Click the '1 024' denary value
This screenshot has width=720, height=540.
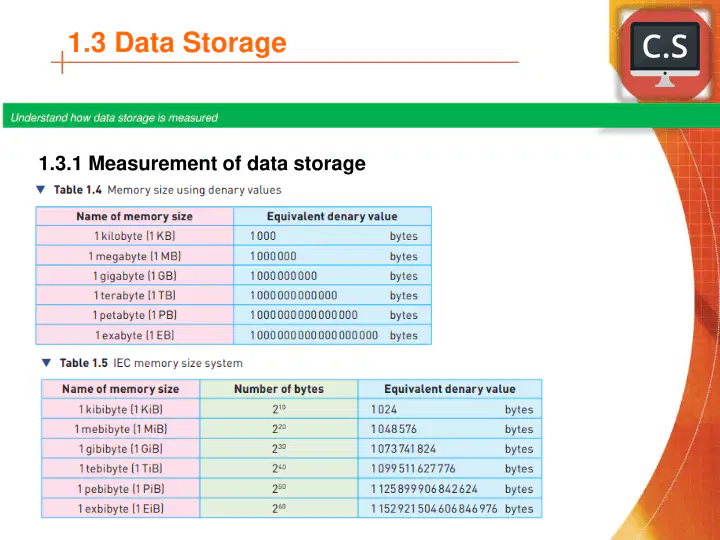tap(384, 409)
